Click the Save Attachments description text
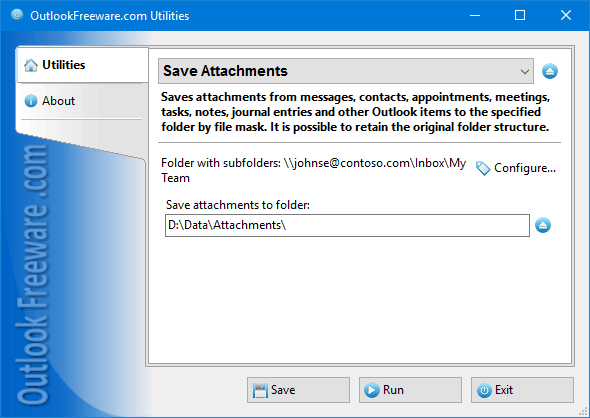Viewport: 590px width, 418px height. pos(356,112)
